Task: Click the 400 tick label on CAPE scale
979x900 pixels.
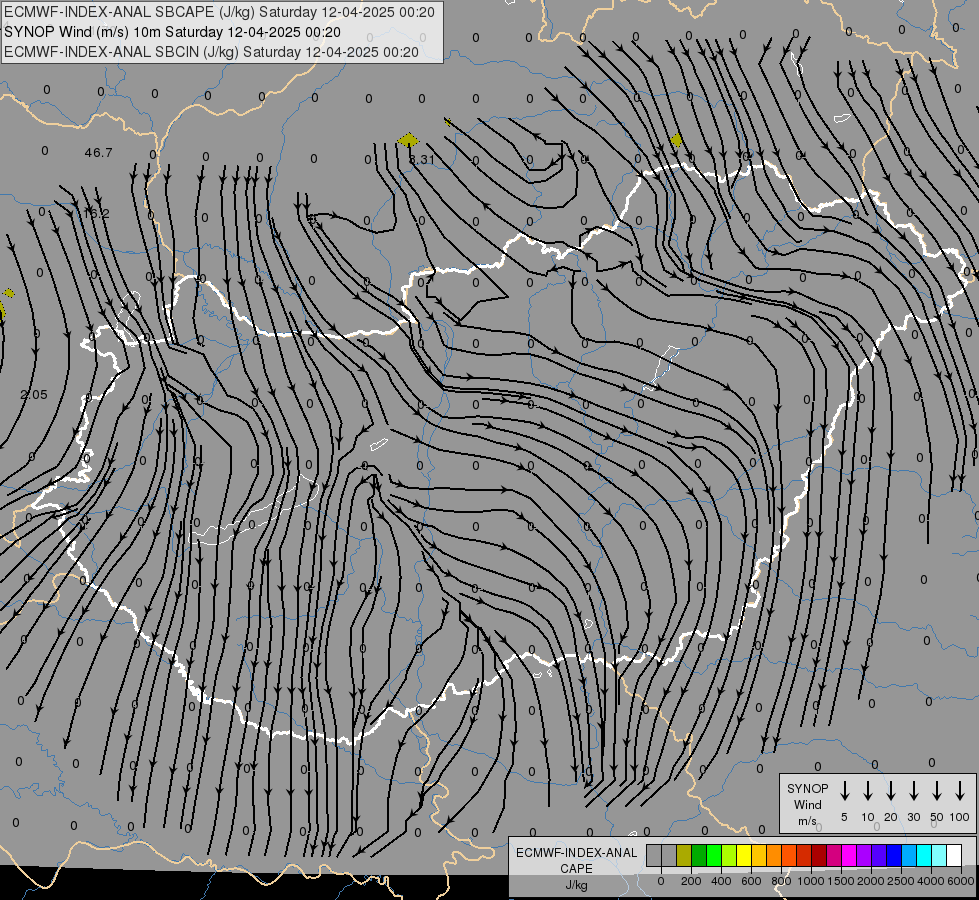Action: (x=721, y=881)
